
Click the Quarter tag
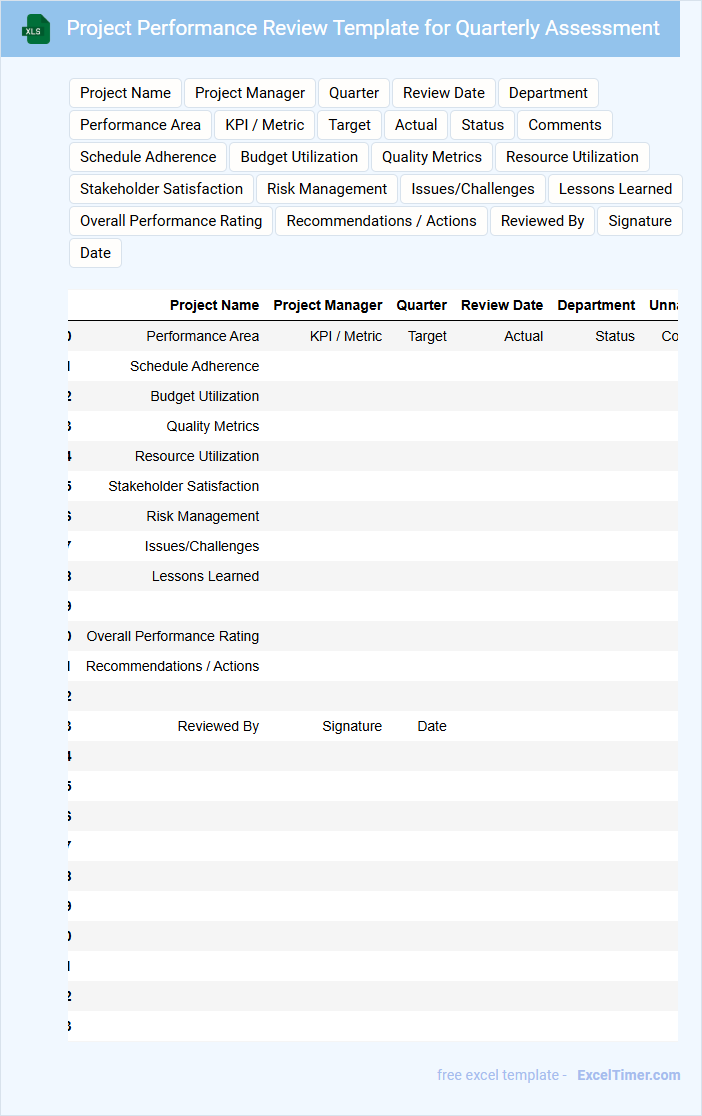[x=354, y=93]
